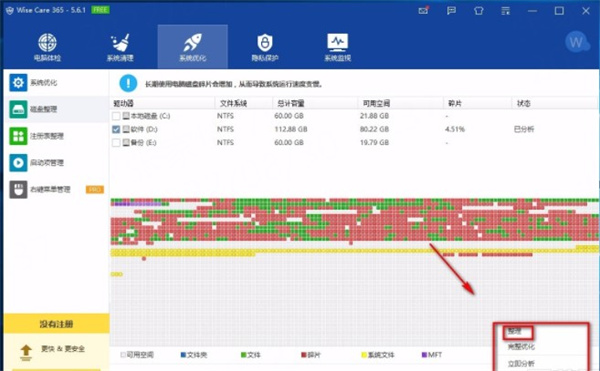Close the Wise Care 365 window

click(x=586, y=11)
